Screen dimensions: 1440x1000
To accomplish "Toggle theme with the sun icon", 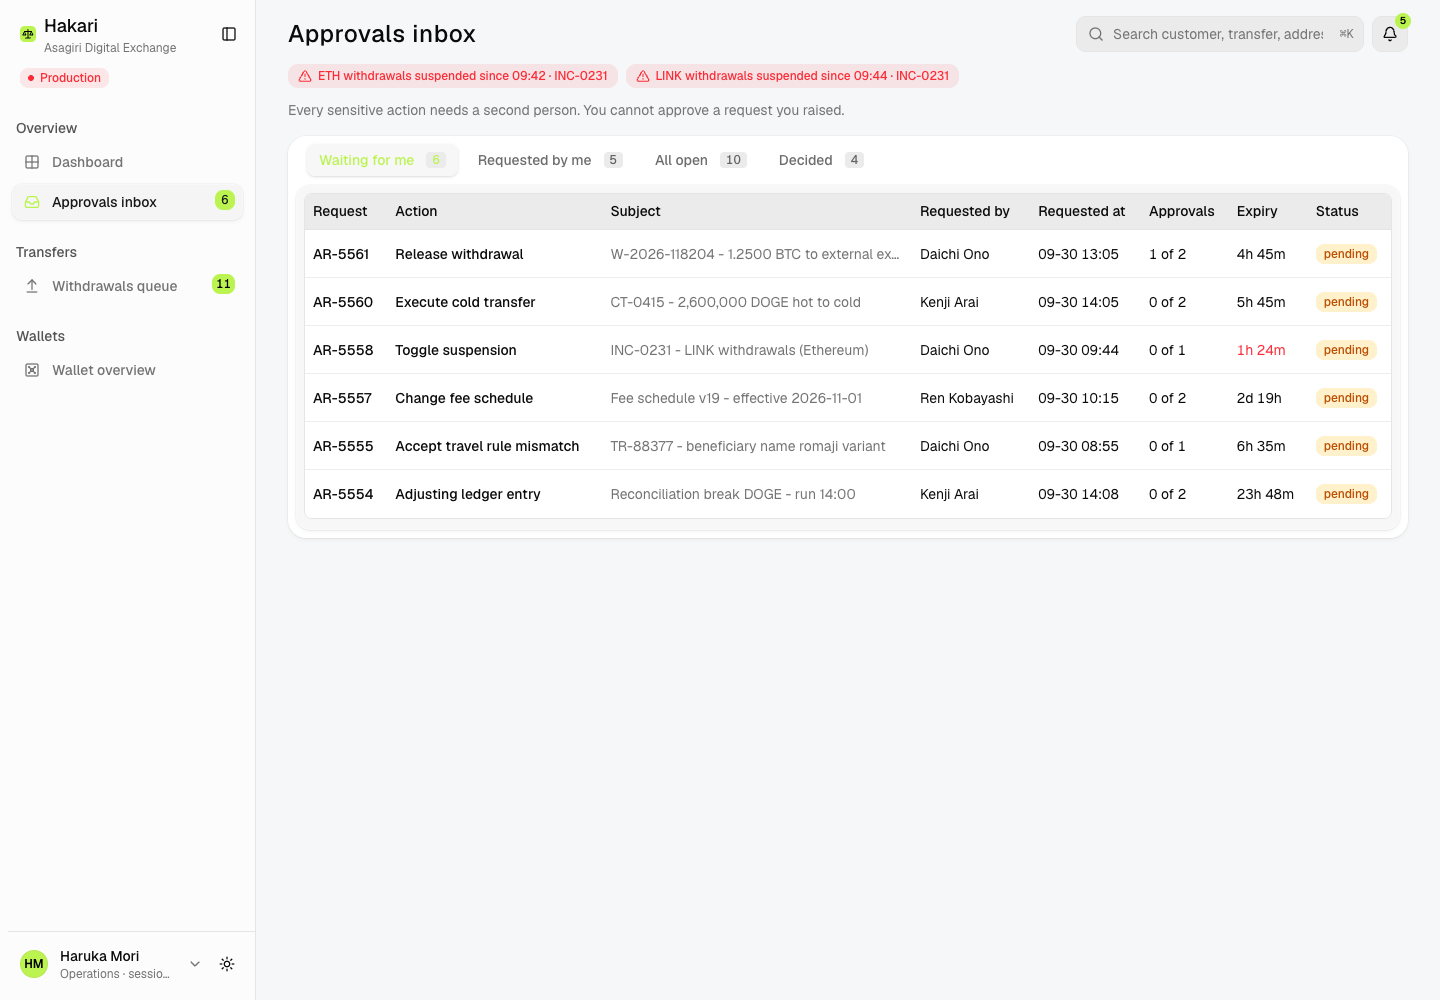I will (227, 964).
